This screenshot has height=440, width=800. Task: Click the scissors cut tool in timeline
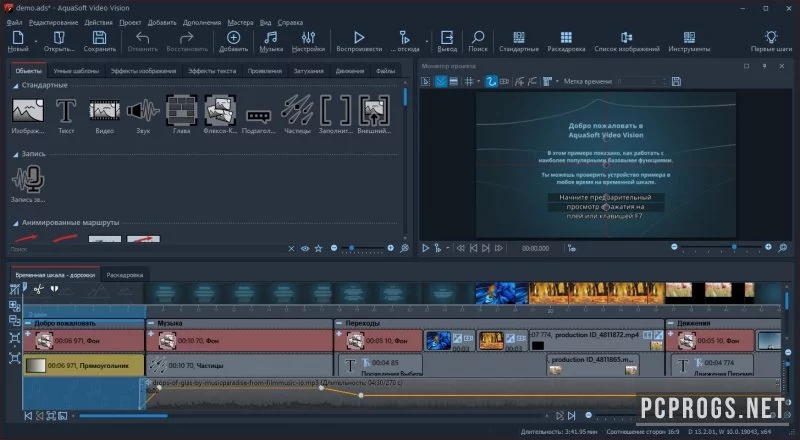pos(38,289)
